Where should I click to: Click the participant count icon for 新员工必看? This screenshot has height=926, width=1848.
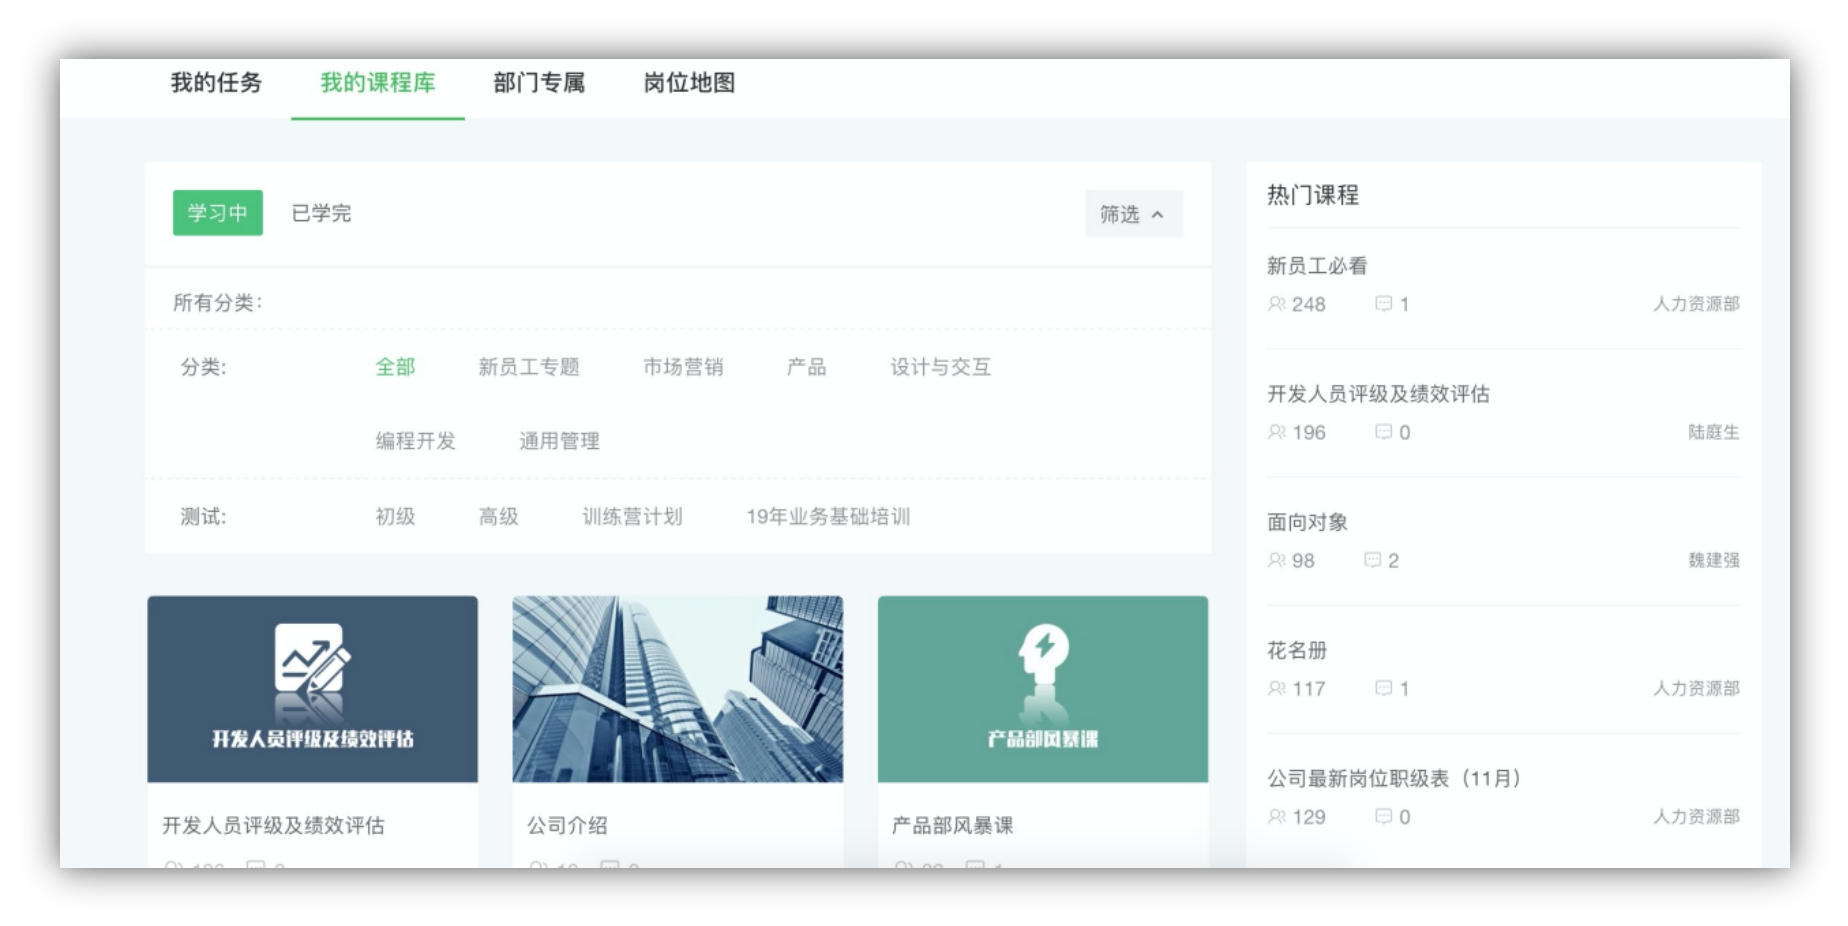[x=1276, y=305]
